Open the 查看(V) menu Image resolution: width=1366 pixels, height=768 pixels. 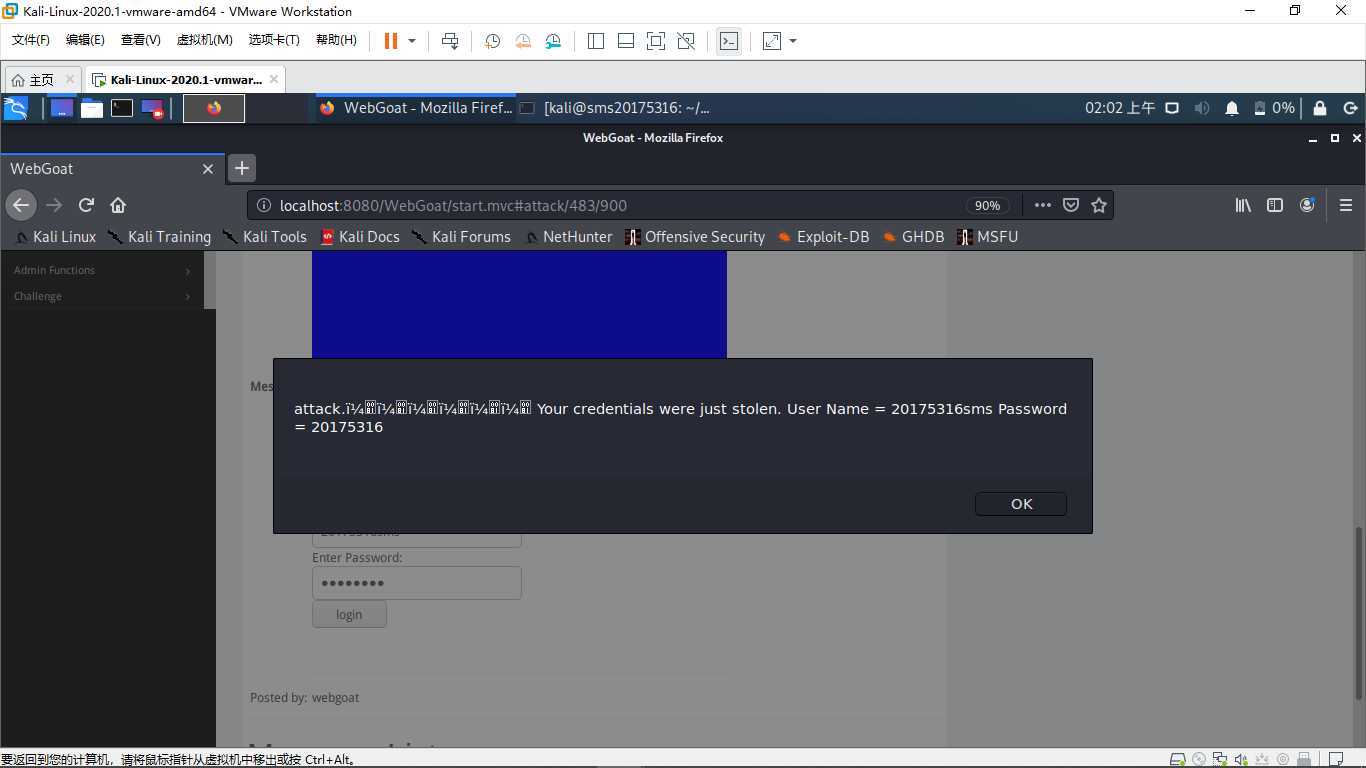click(141, 40)
